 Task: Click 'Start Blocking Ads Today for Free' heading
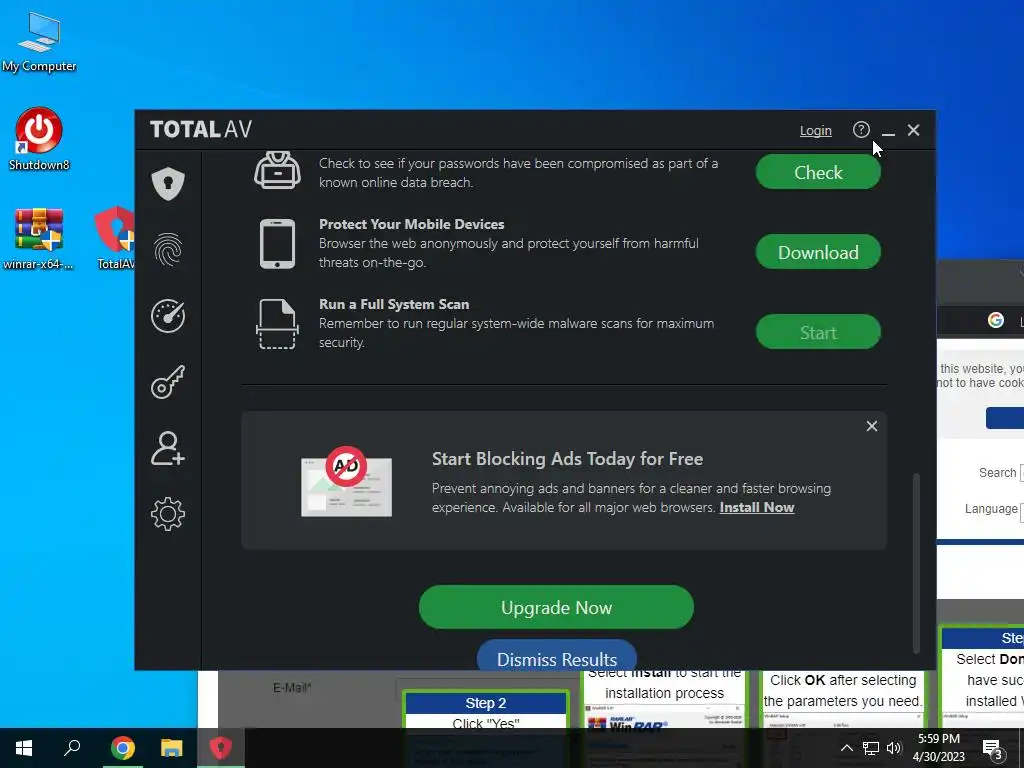coord(567,459)
